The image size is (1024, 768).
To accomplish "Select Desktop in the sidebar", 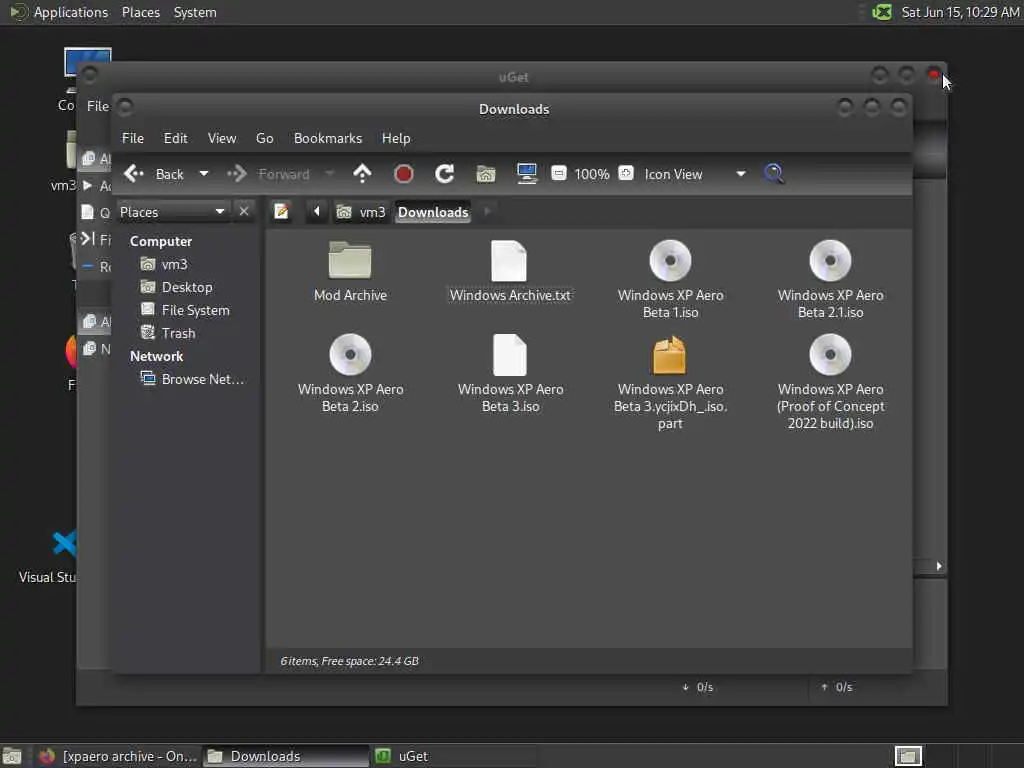I will pos(176,287).
